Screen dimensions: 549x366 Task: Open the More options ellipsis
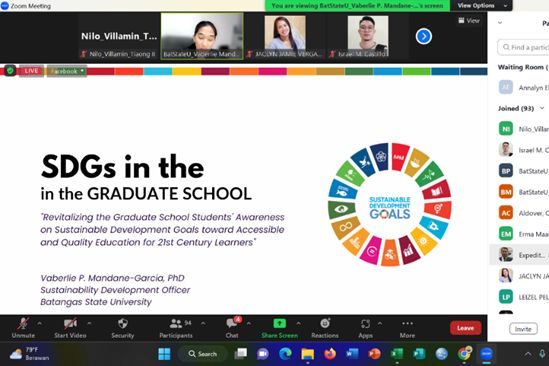click(x=407, y=323)
